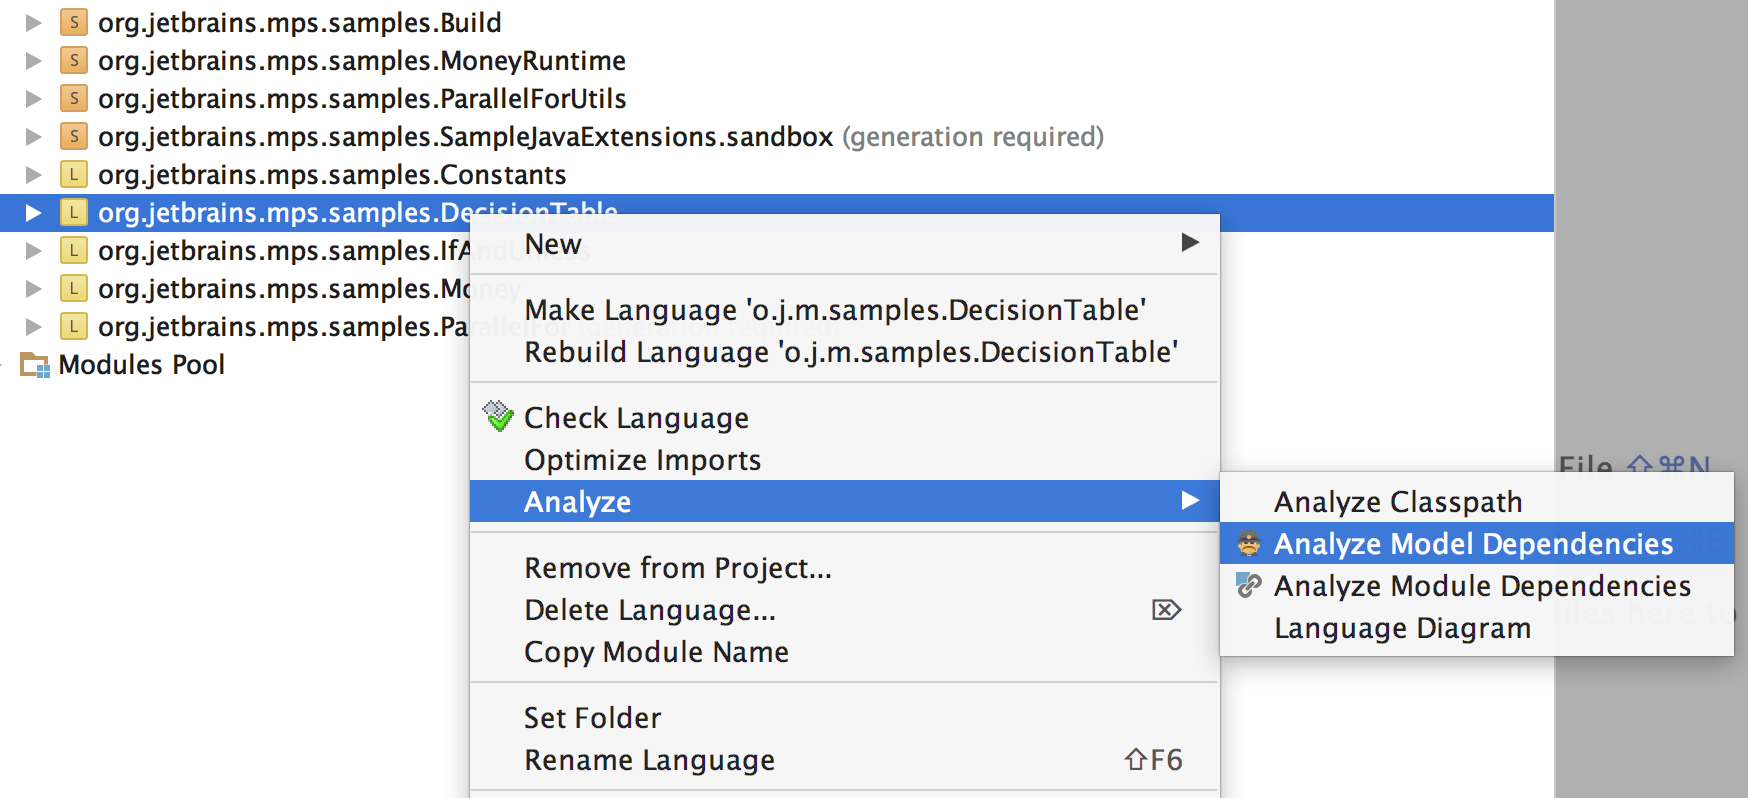Choose Optimize Imports from context menu
The width and height of the screenshot is (1748, 798).
[x=642, y=460]
